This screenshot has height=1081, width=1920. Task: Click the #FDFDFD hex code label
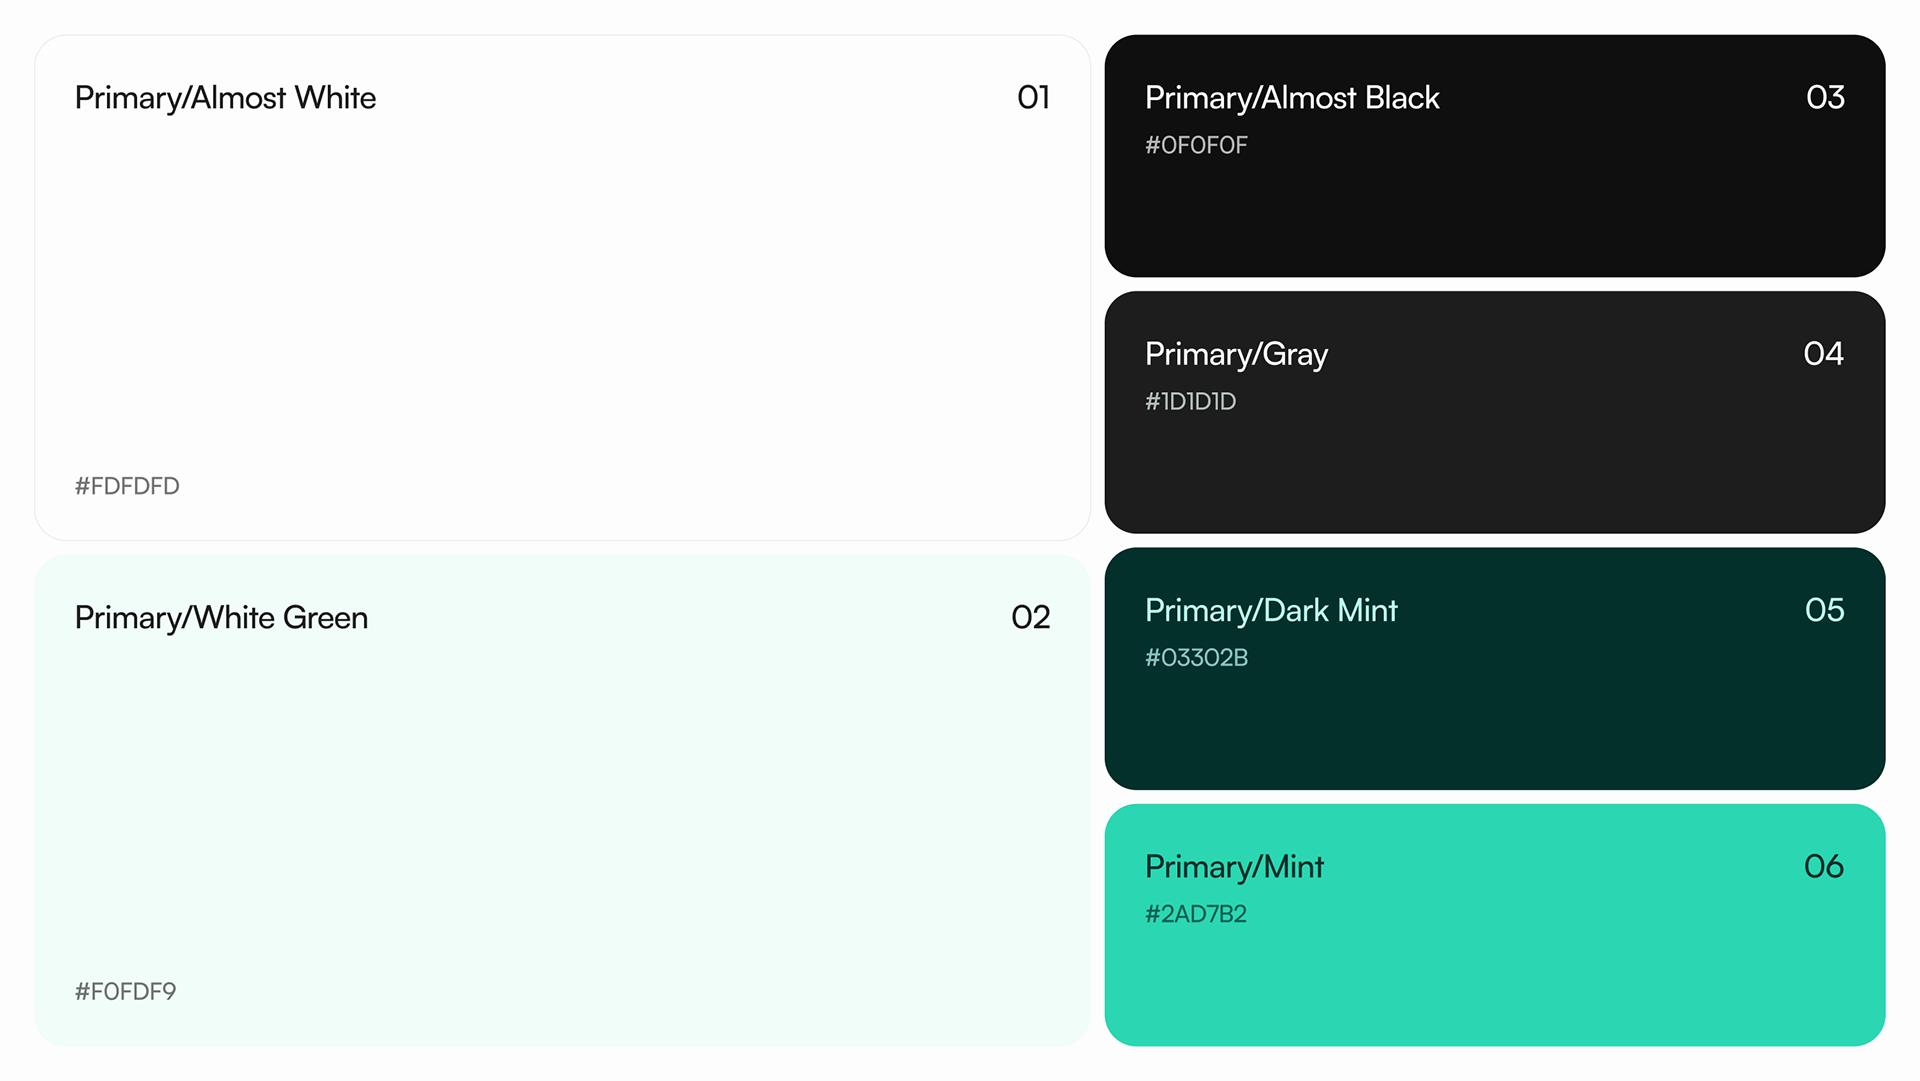[x=127, y=486]
